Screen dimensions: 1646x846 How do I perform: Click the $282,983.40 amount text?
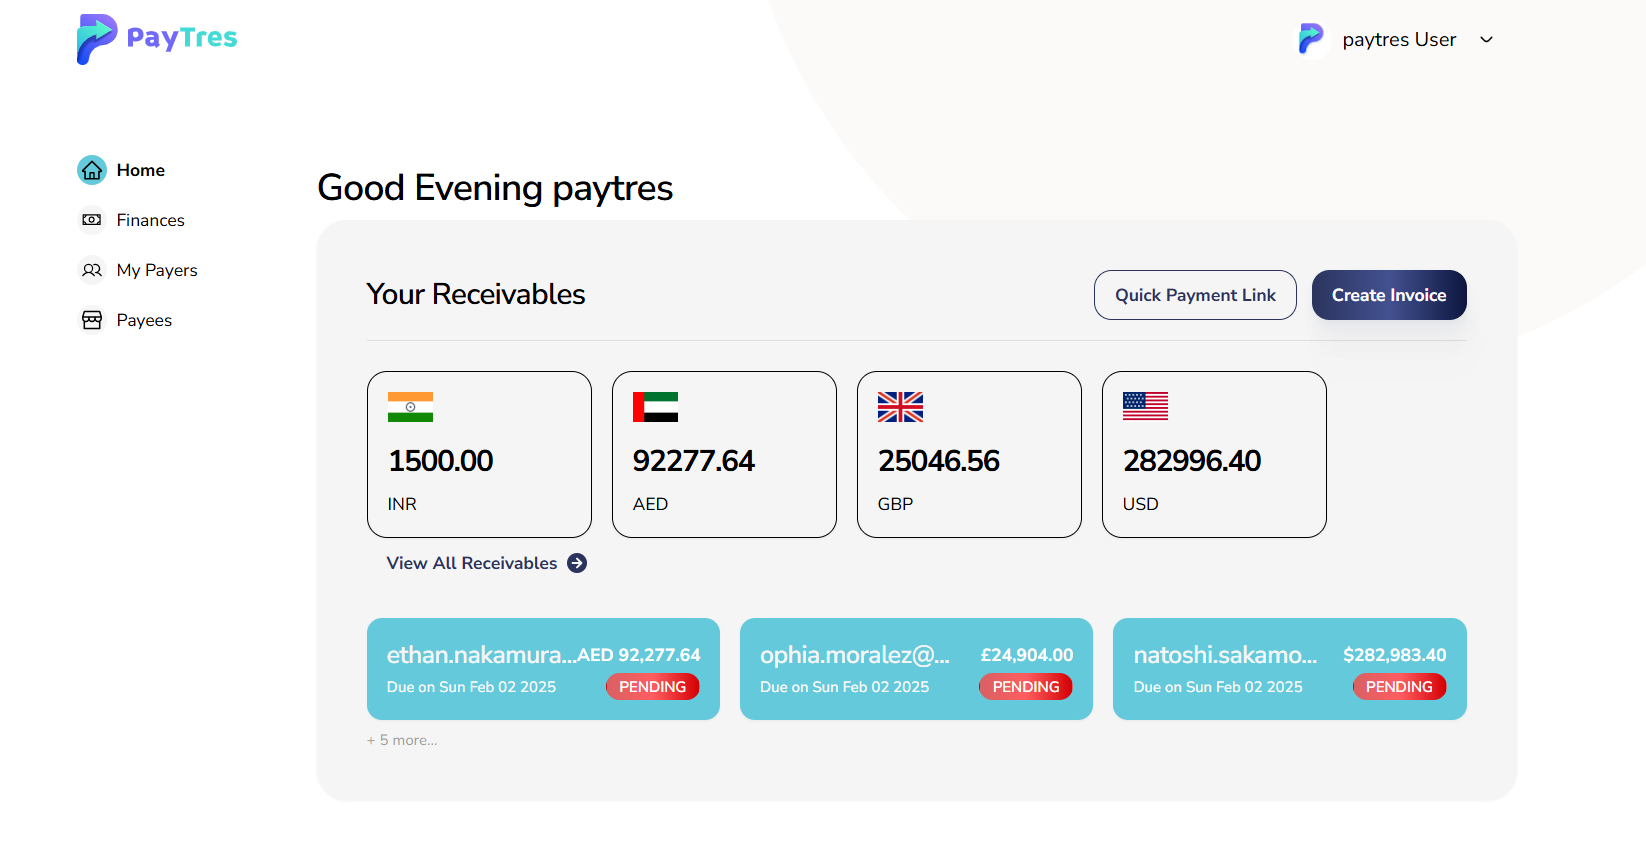(1395, 655)
